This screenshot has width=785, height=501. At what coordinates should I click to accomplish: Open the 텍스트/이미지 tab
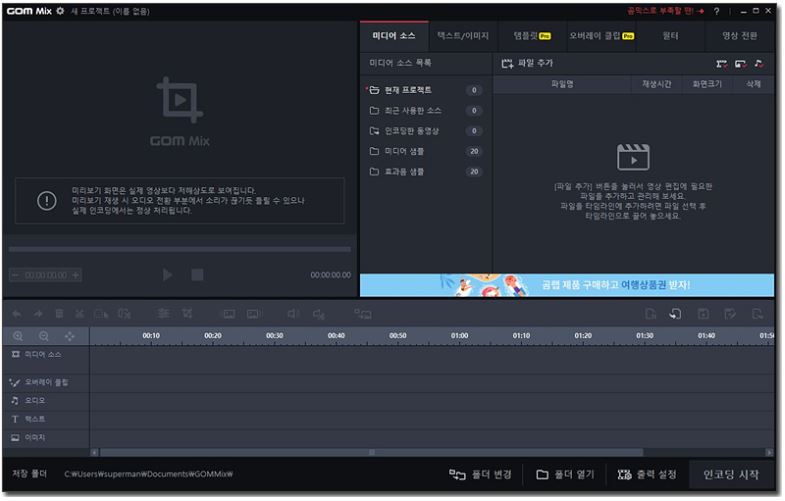pyautogui.click(x=463, y=36)
